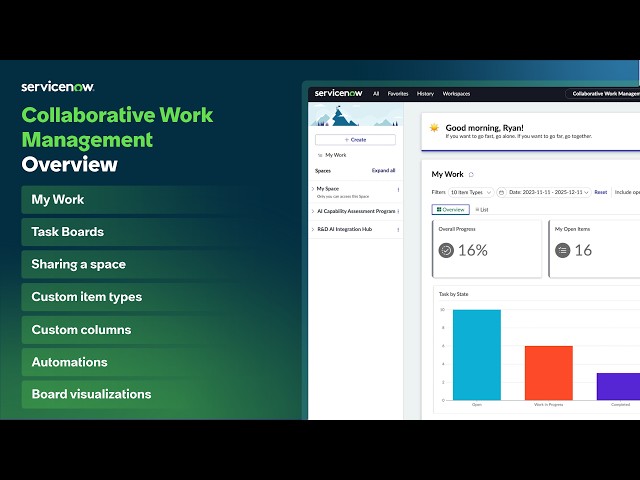Screen dimensions: 640x480
Task: Click the sun greeting icon
Action: (x=434, y=128)
